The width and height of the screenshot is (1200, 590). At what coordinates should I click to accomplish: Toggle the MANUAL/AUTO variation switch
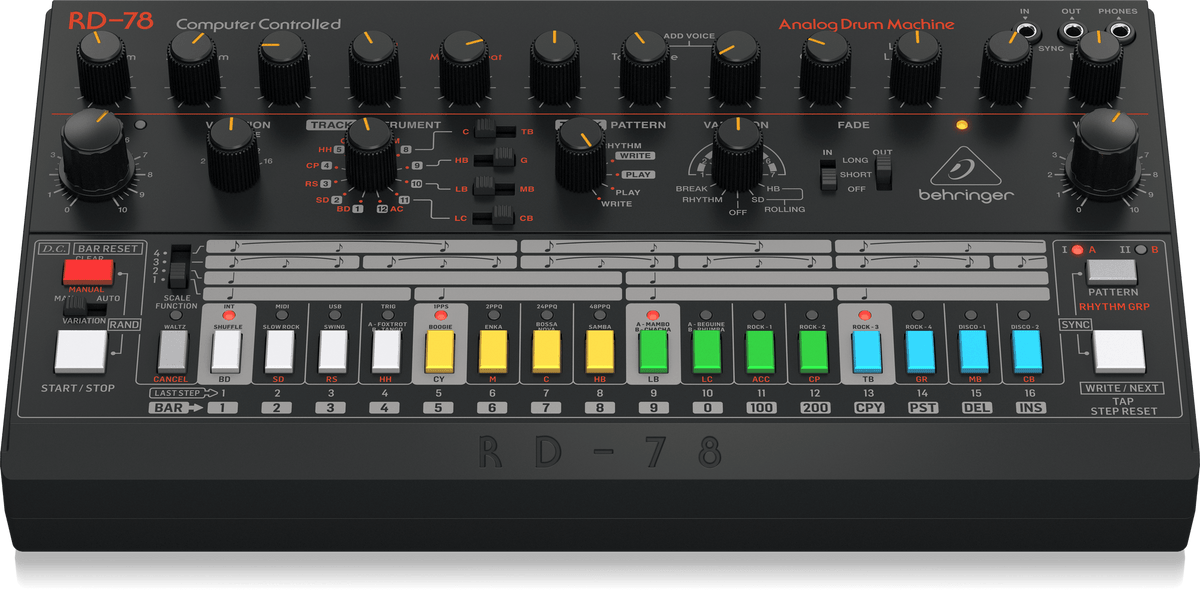click(x=89, y=302)
